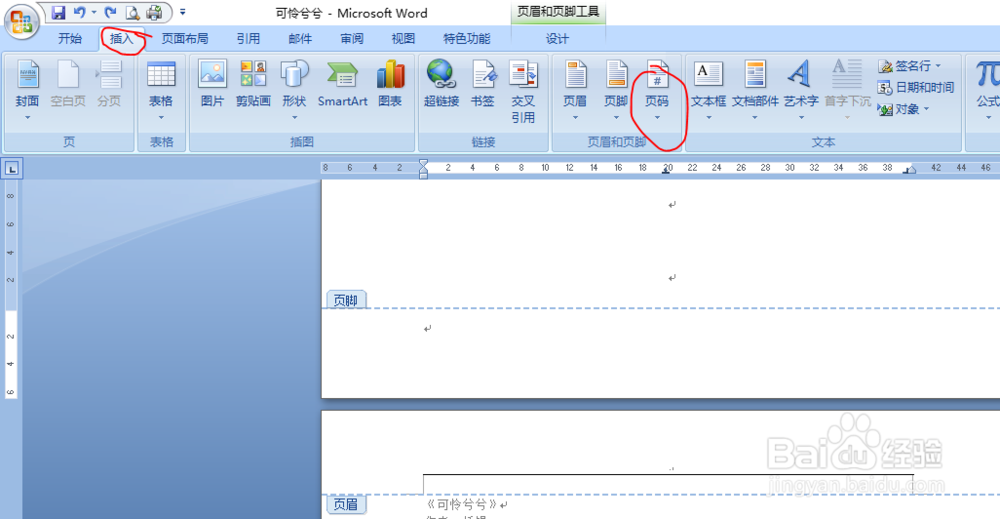Open the 审阅 tab

point(352,39)
